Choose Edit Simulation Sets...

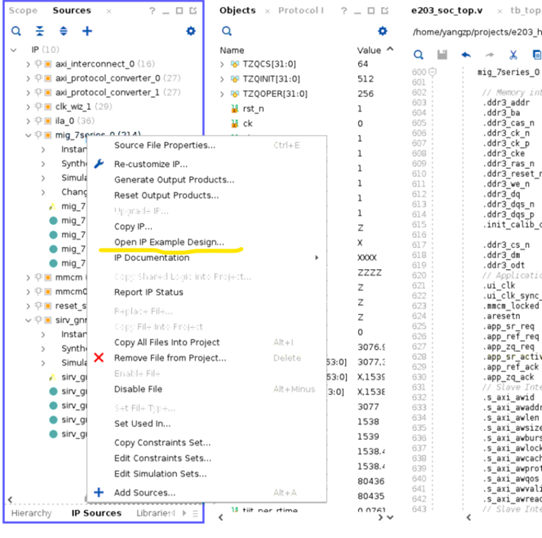click(x=207, y=474)
